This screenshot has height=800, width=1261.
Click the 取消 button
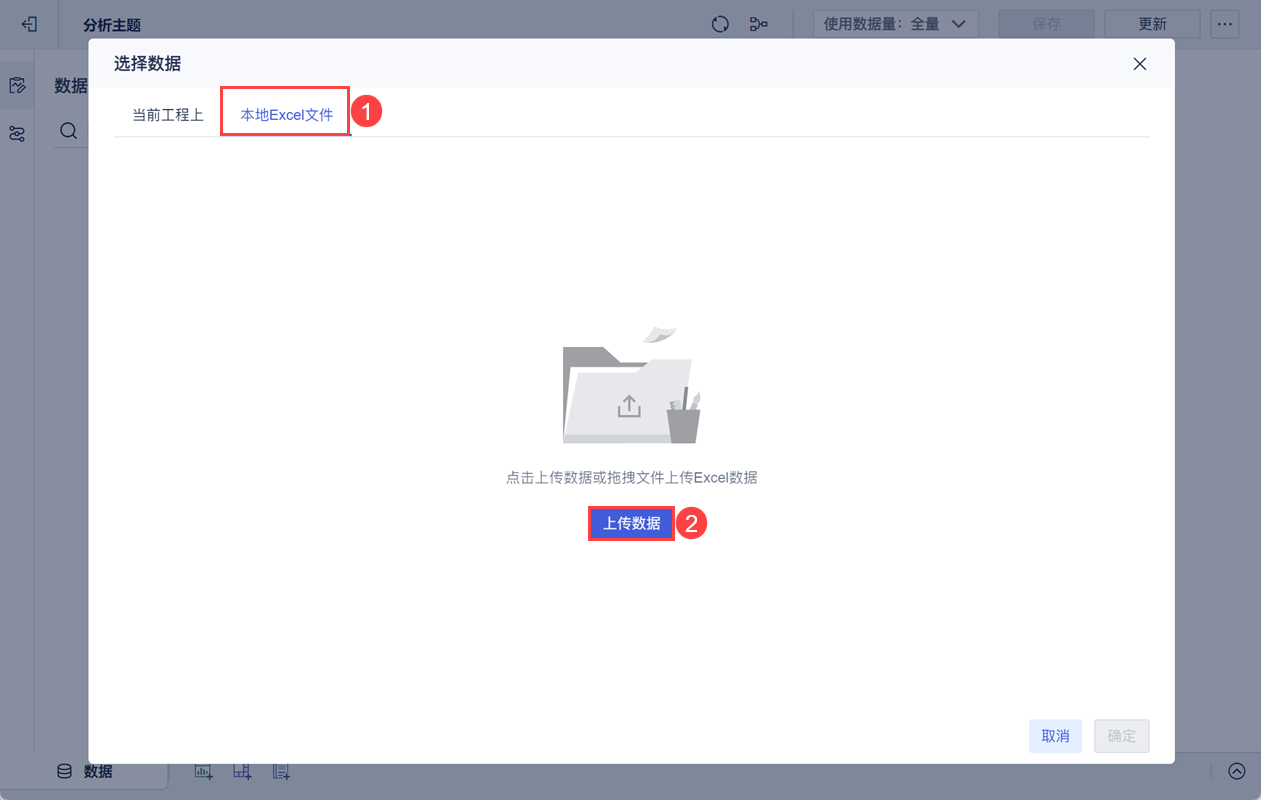[x=1055, y=736]
